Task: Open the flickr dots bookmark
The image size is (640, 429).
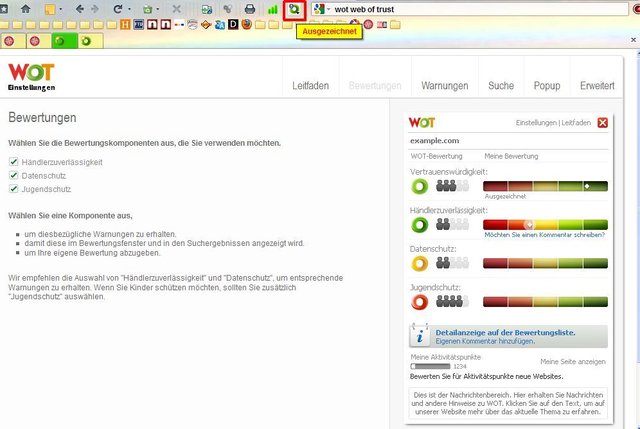Action: coord(179,25)
